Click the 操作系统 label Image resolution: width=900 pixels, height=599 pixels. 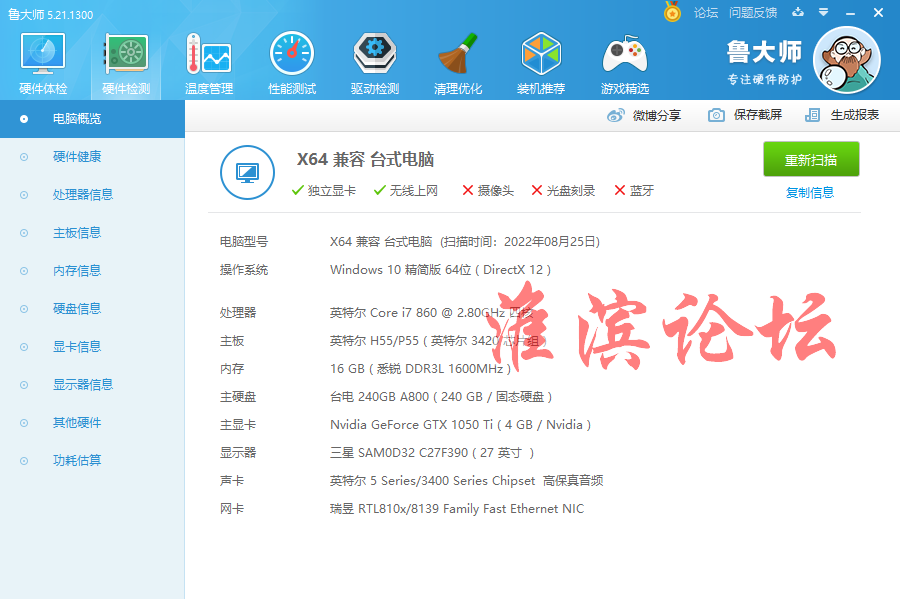pos(243,270)
